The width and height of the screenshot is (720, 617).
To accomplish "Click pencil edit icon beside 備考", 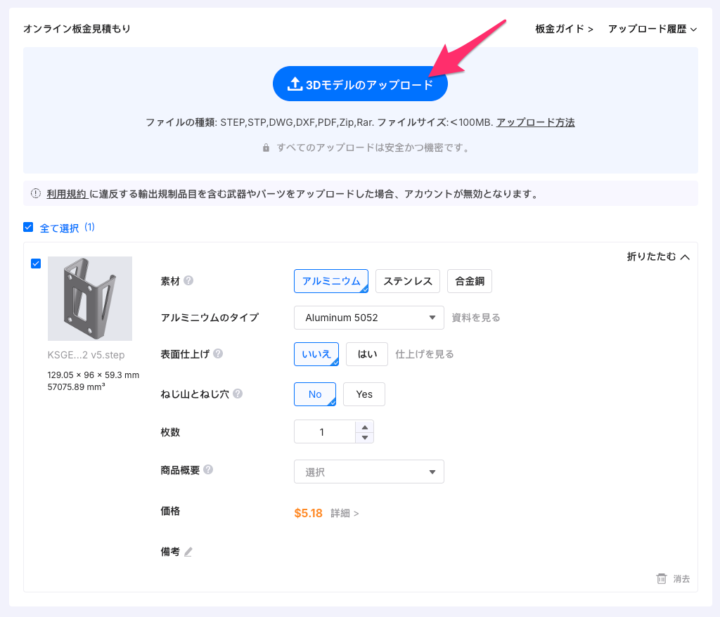I will (187, 551).
